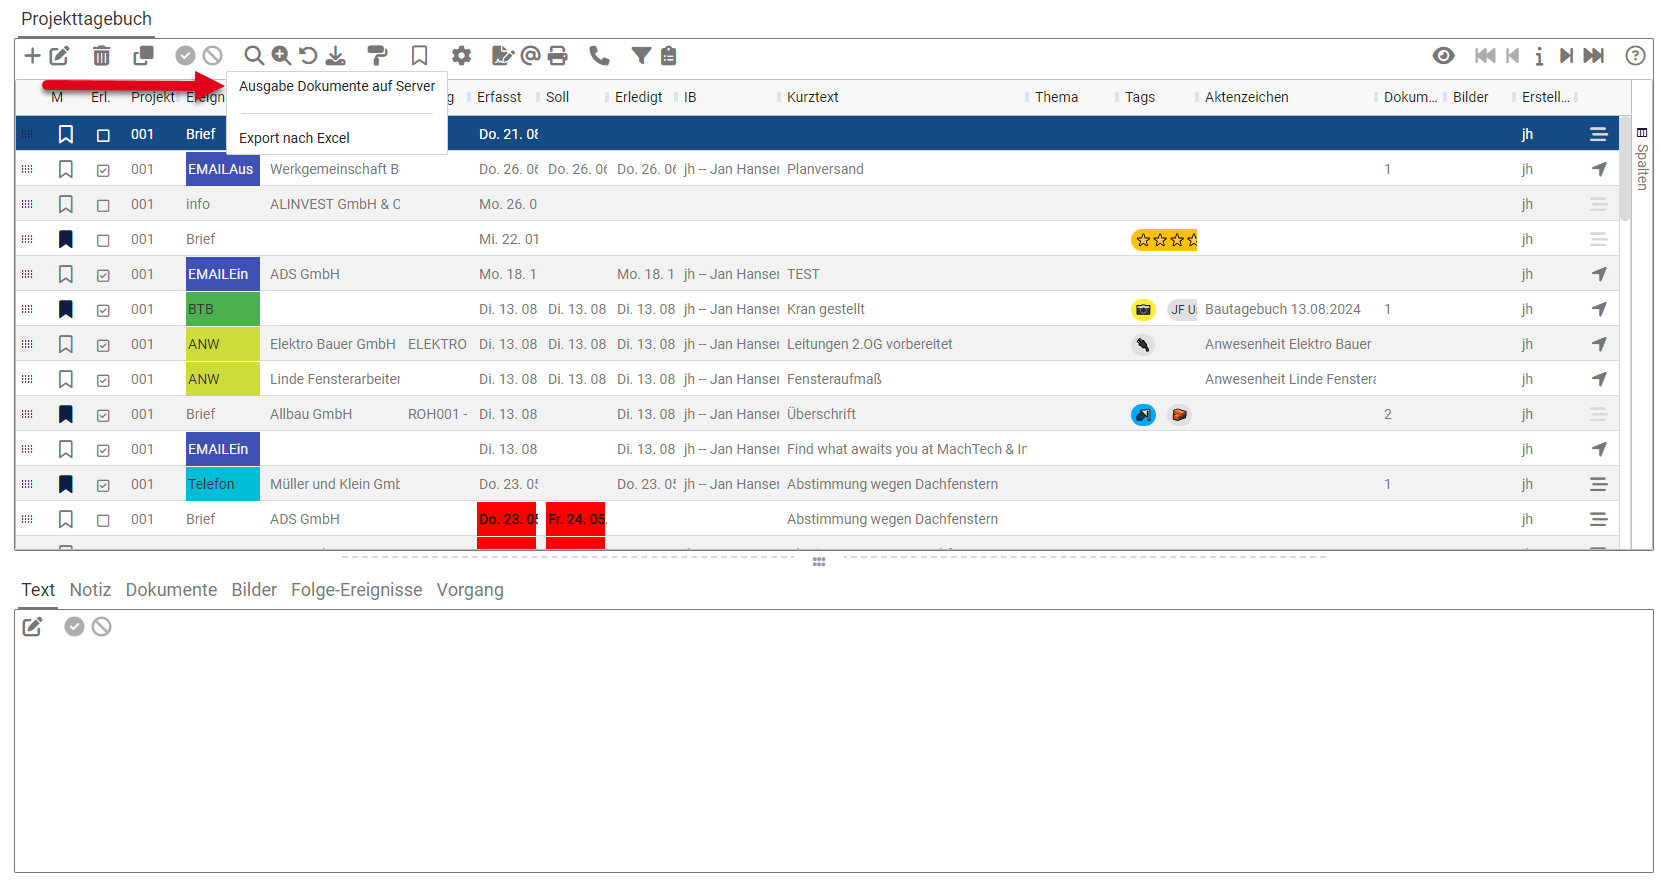The width and height of the screenshot is (1661, 881).
Task: Click the red Soll date cell 'Fr. 24. 05'
Action: (576, 519)
